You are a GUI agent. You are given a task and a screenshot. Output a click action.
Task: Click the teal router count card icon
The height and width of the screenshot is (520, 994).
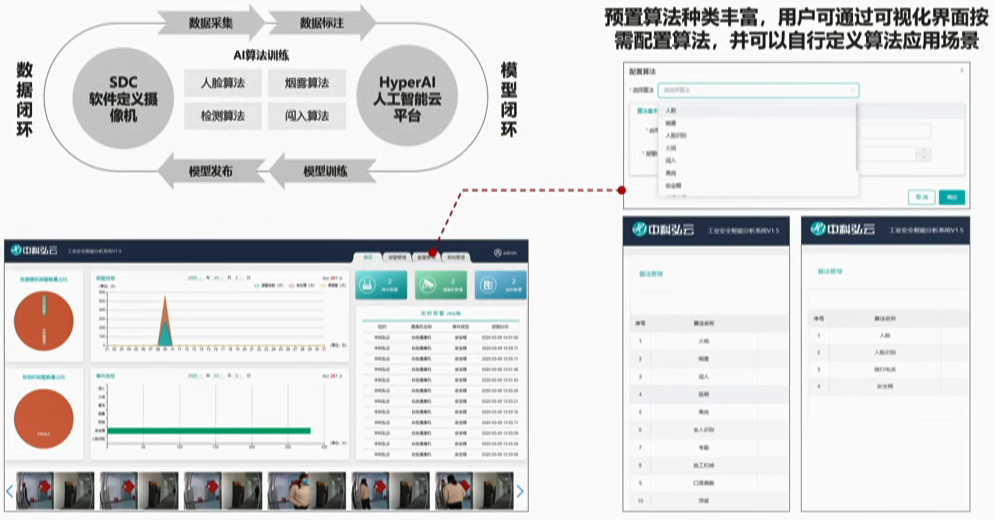[x=367, y=285]
